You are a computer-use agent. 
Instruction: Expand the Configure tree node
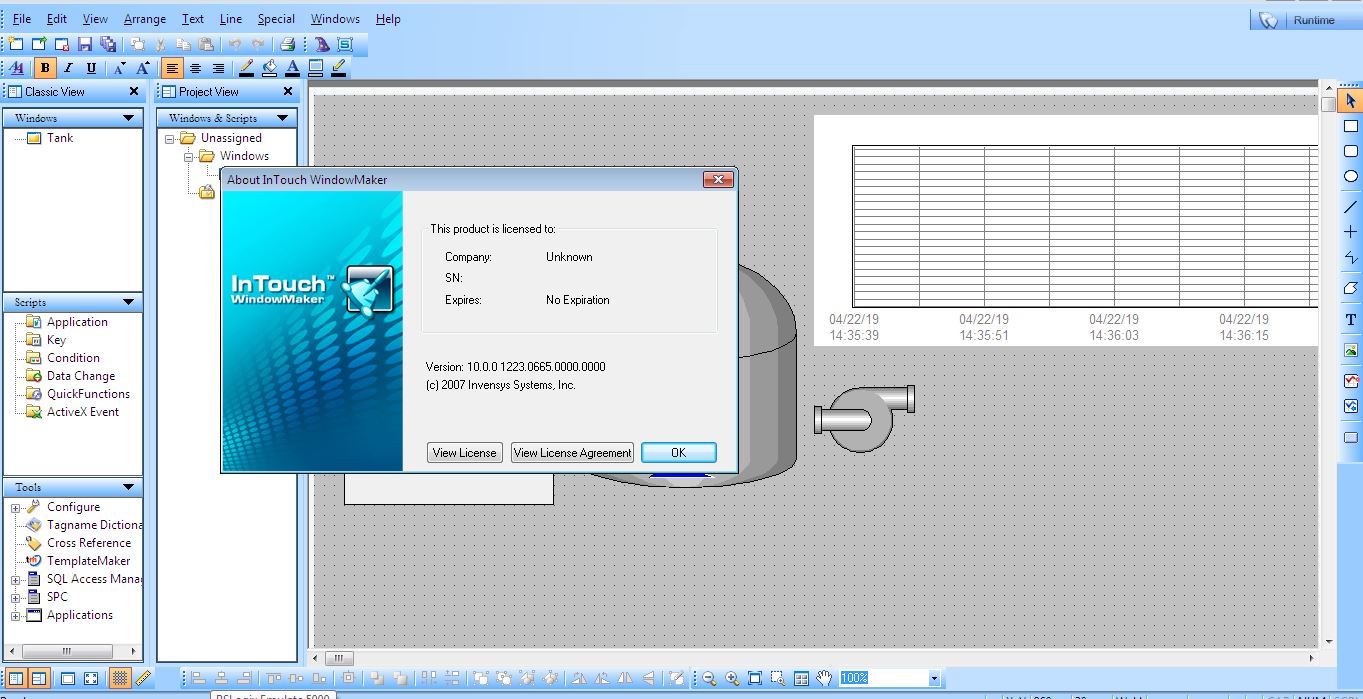[x=16, y=507]
